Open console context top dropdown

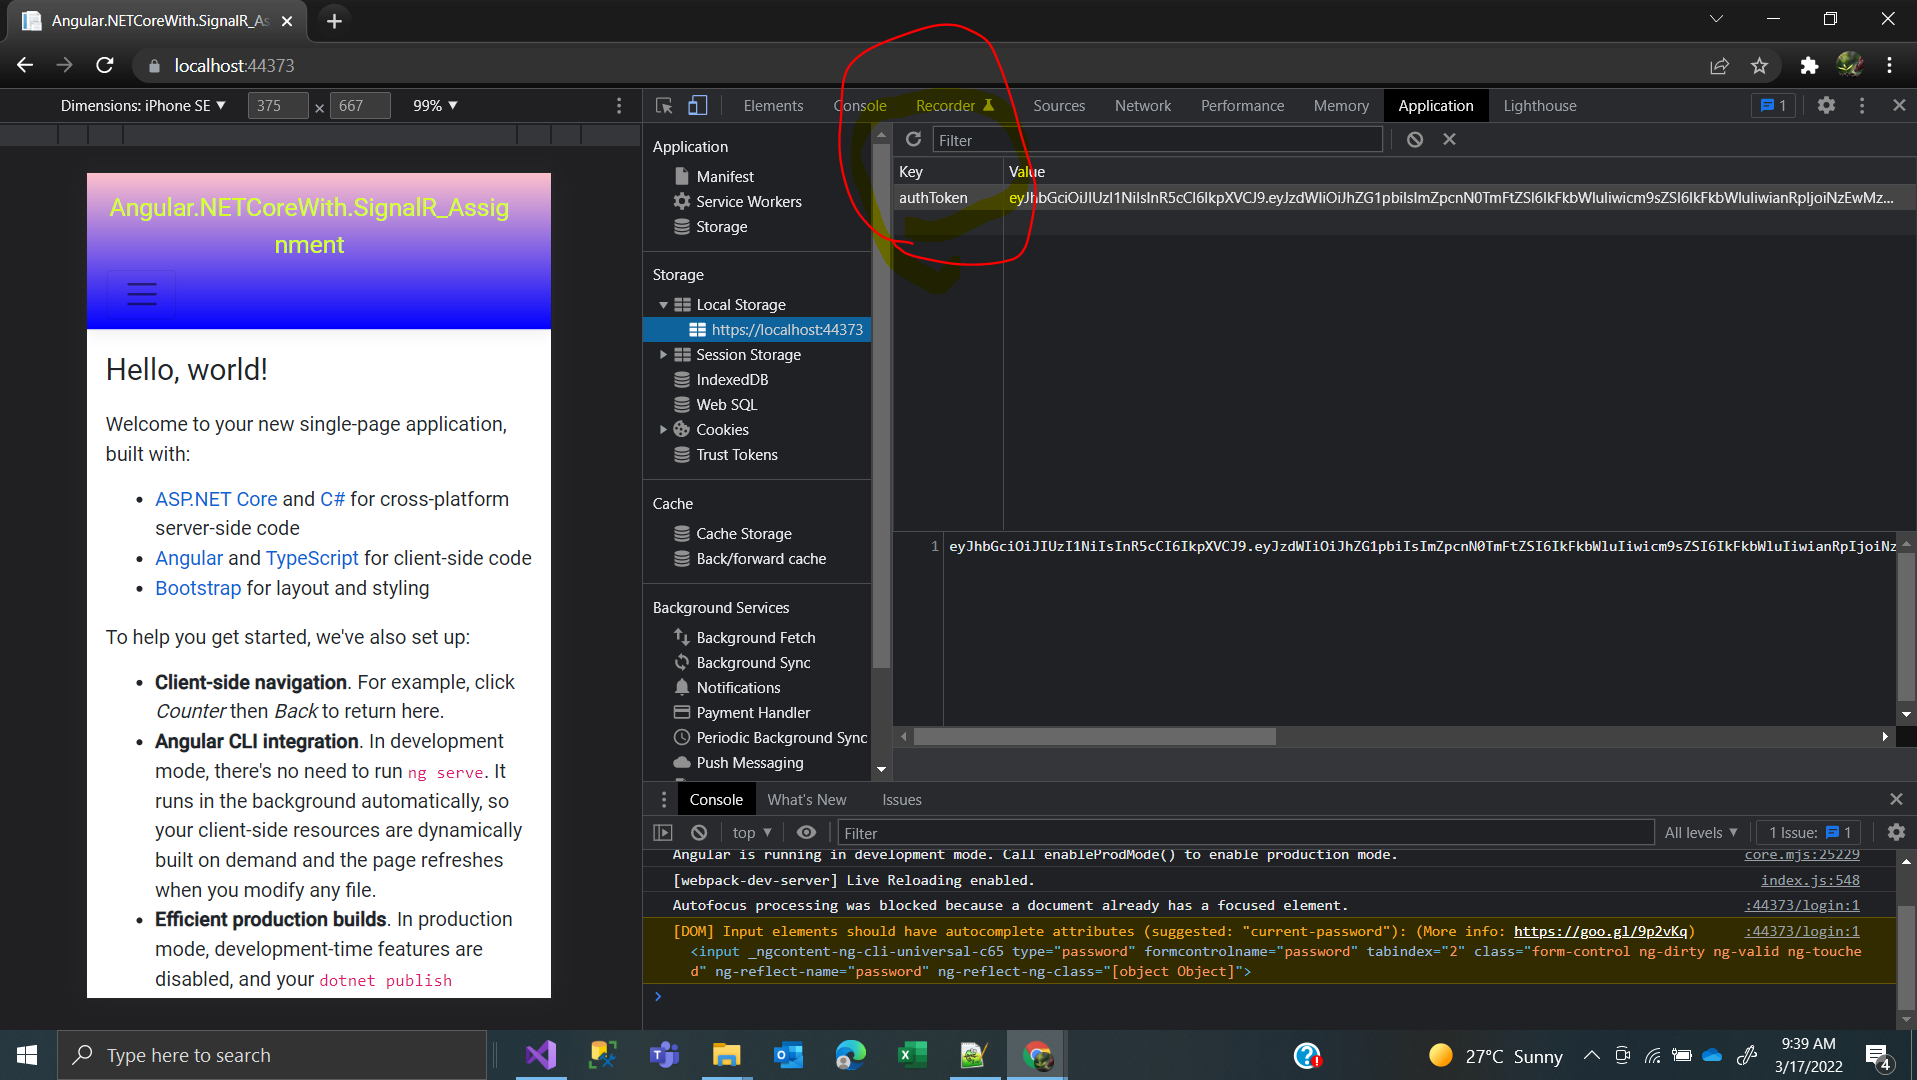coord(752,832)
